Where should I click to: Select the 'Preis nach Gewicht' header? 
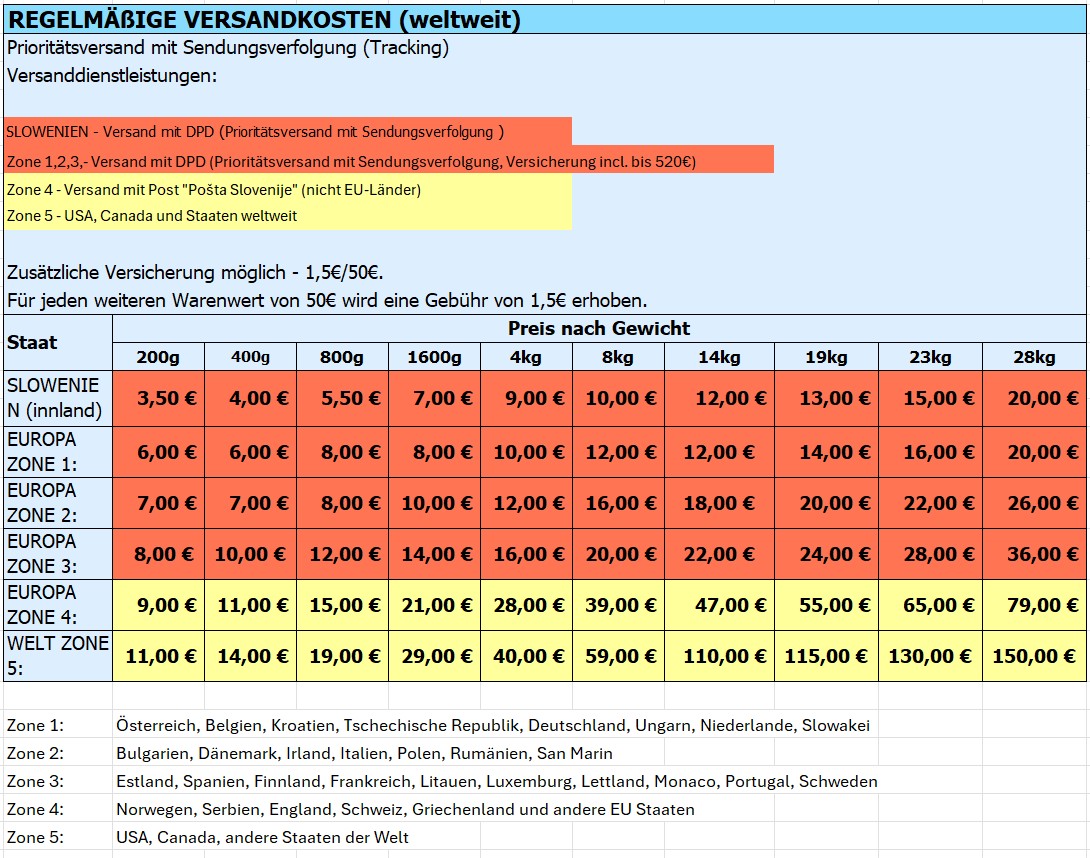(599, 328)
